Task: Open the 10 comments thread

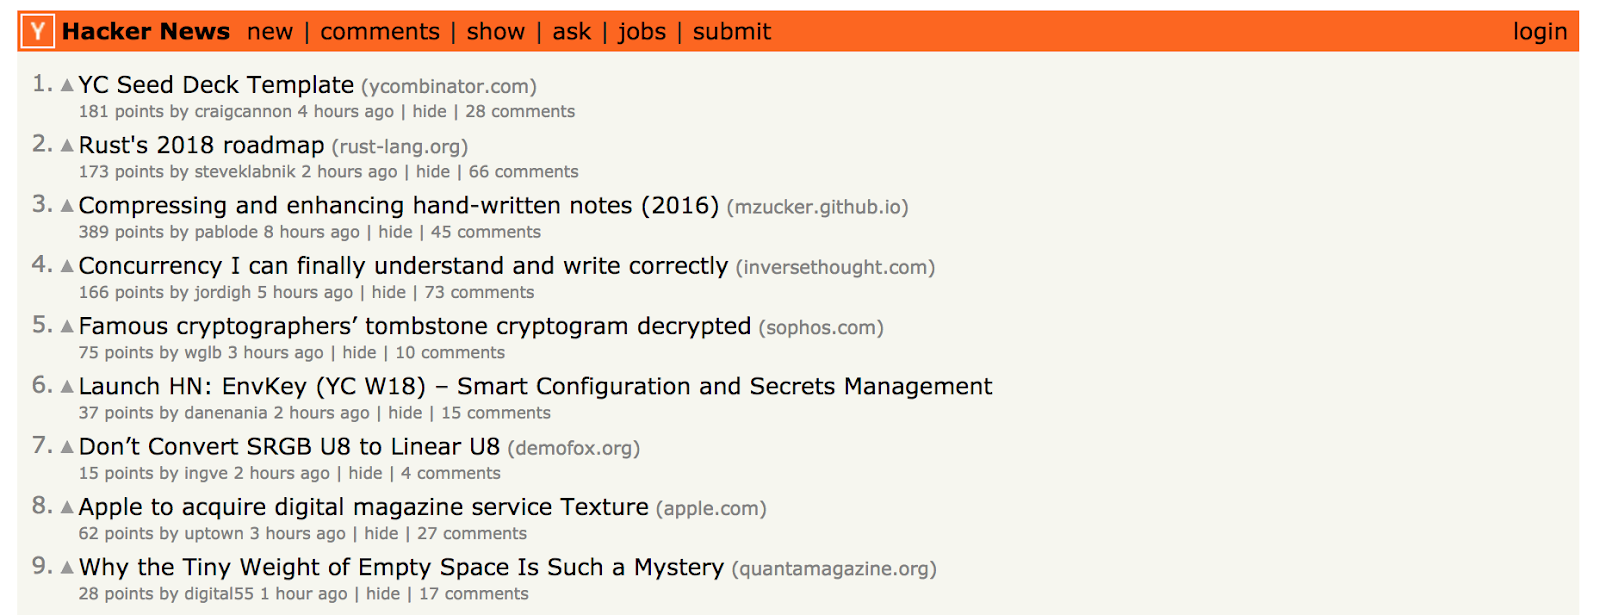Action: tap(450, 353)
